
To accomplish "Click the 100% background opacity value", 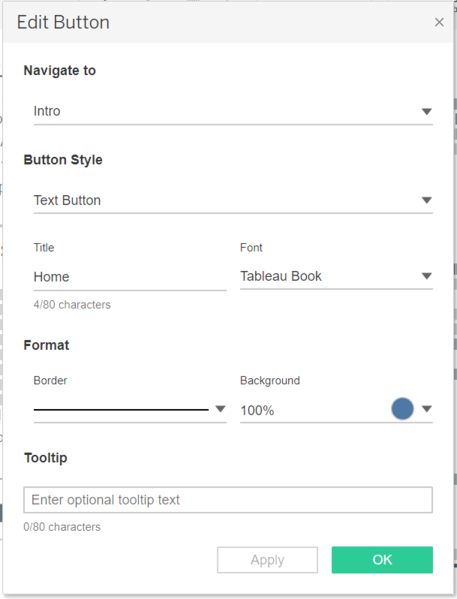I will pyautogui.click(x=257, y=410).
